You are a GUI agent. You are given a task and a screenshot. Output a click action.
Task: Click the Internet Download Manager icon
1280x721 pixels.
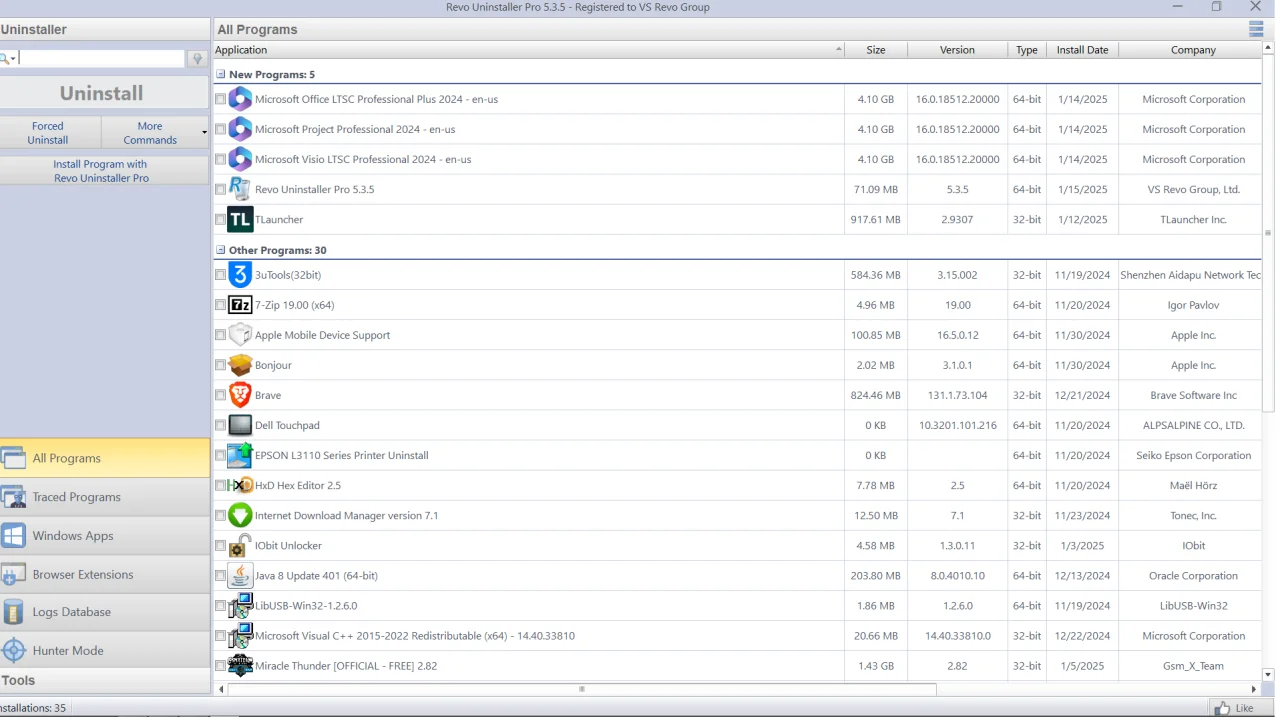240,515
